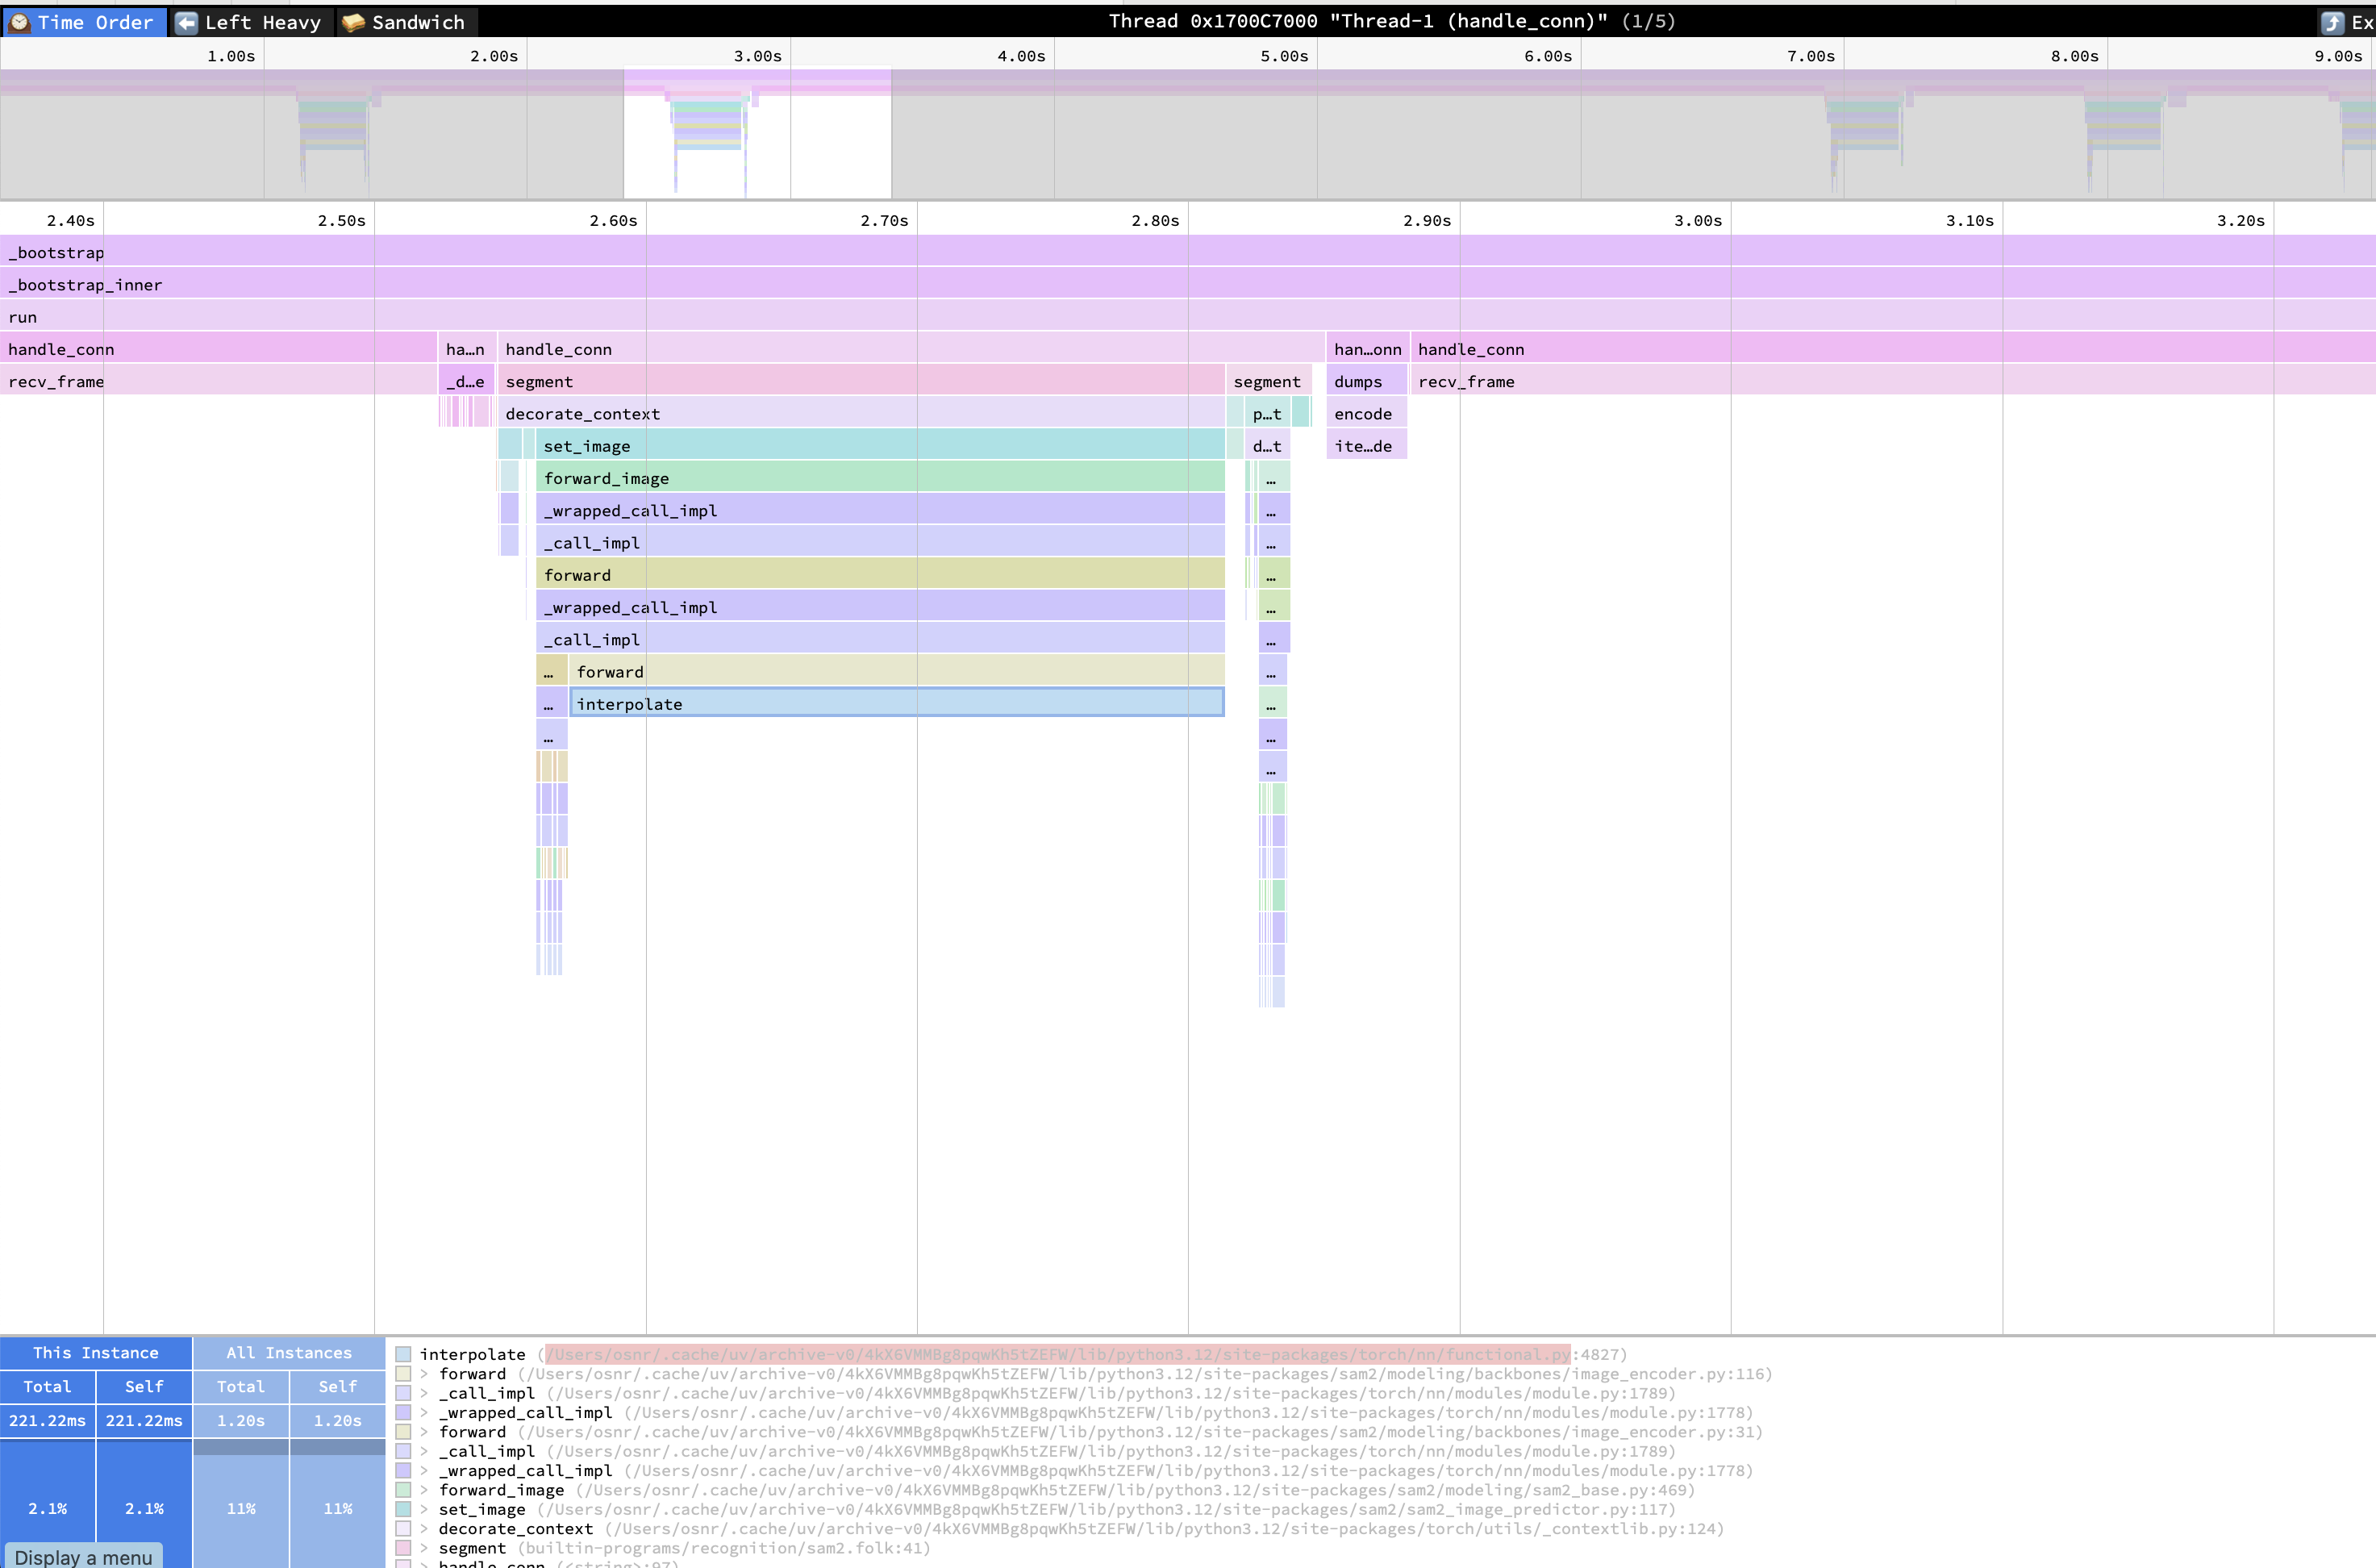Select the _bootstrap frame
2376x1568 pixels.
point(1188,251)
